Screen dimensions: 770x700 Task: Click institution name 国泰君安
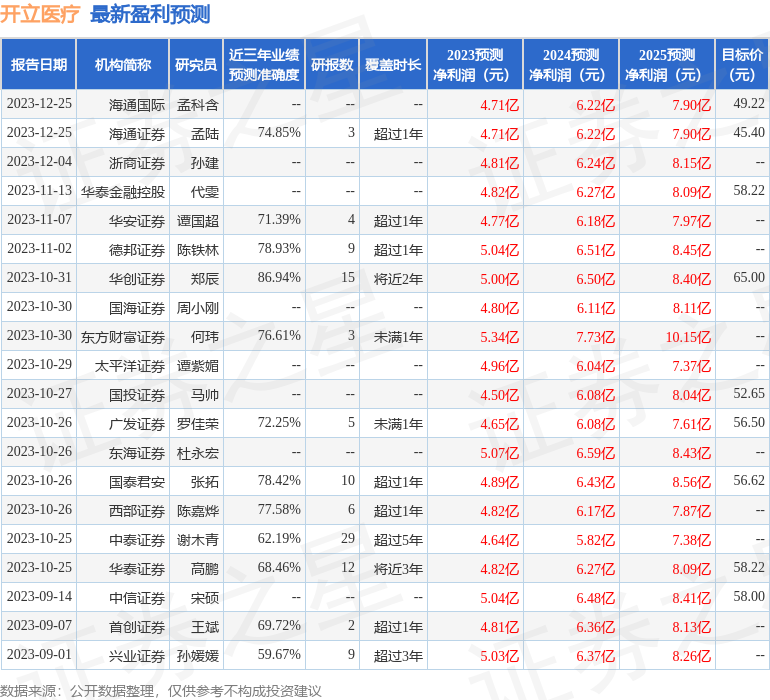coord(137,481)
